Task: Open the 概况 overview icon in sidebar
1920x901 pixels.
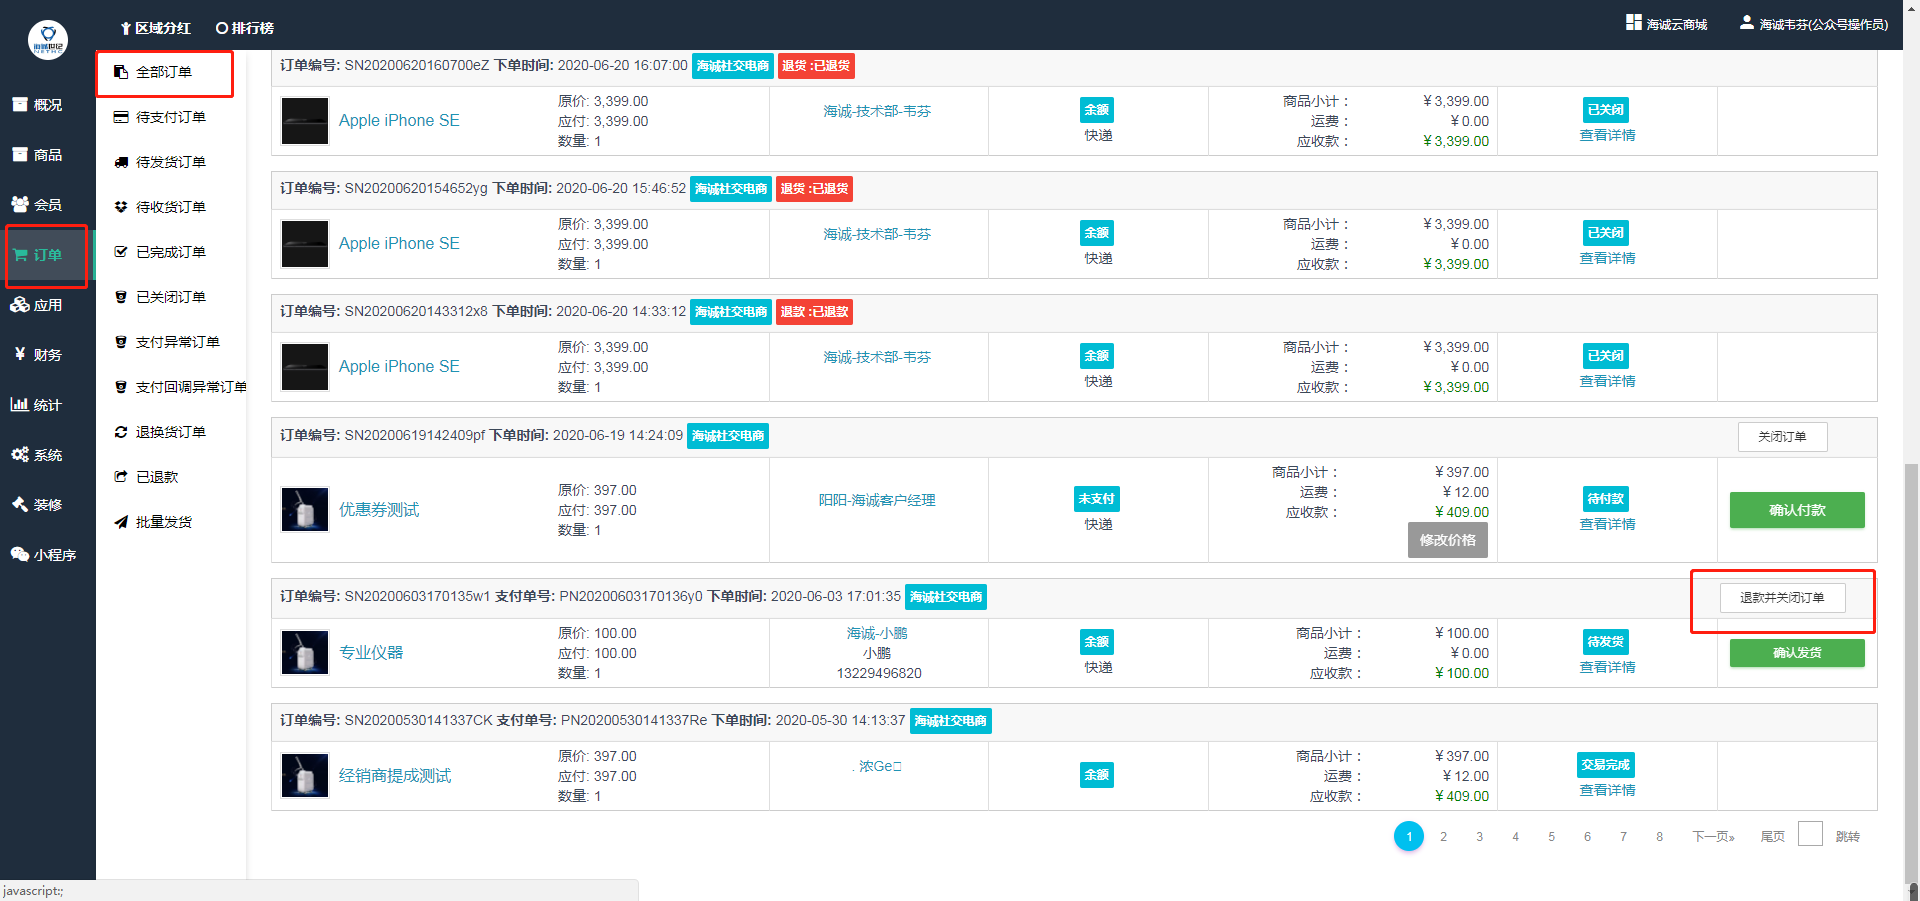Action: point(20,104)
